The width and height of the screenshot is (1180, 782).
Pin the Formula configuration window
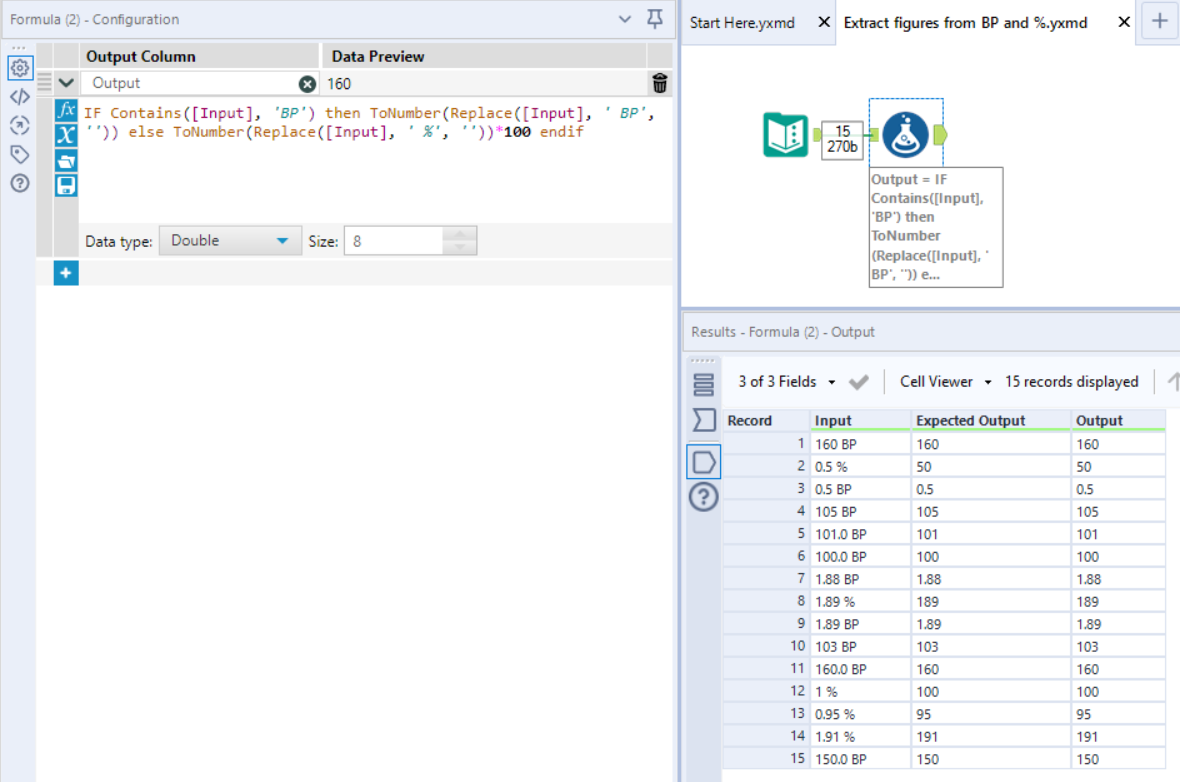click(655, 19)
